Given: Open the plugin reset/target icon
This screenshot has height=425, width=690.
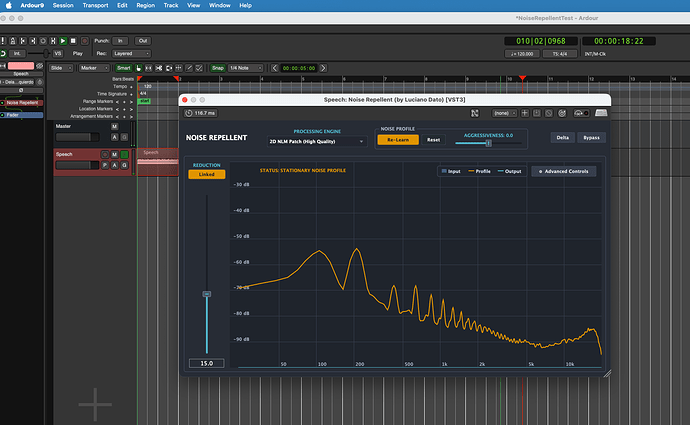Looking at the screenshot, I should (562, 113).
